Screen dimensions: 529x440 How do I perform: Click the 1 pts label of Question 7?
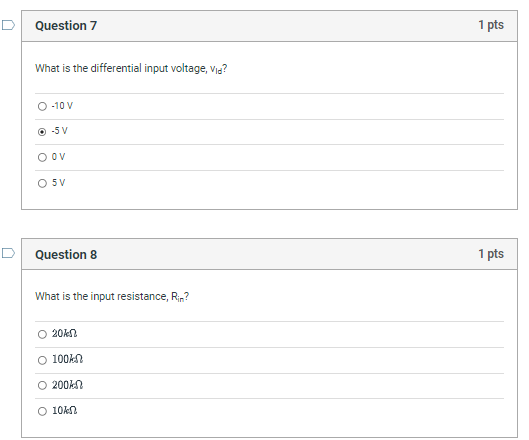click(491, 25)
